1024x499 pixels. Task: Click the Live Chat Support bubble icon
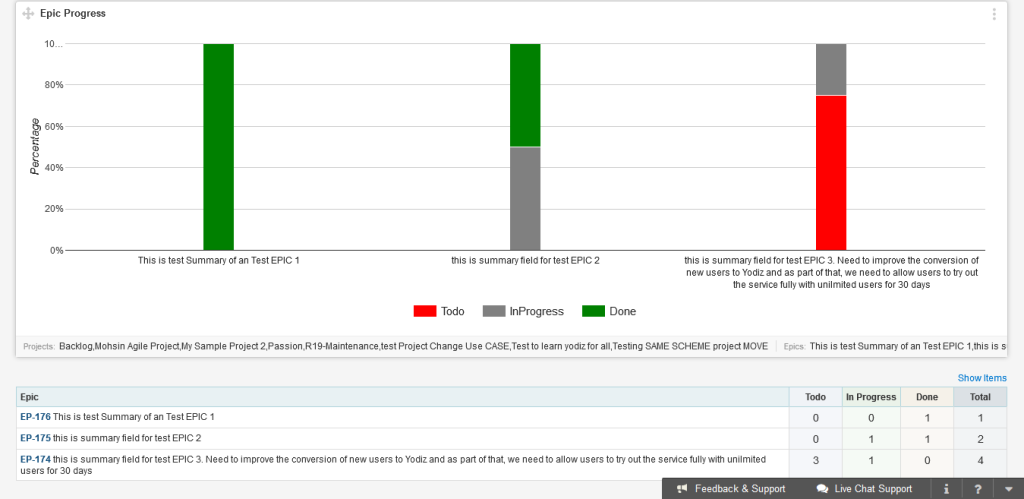coord(822,489)
